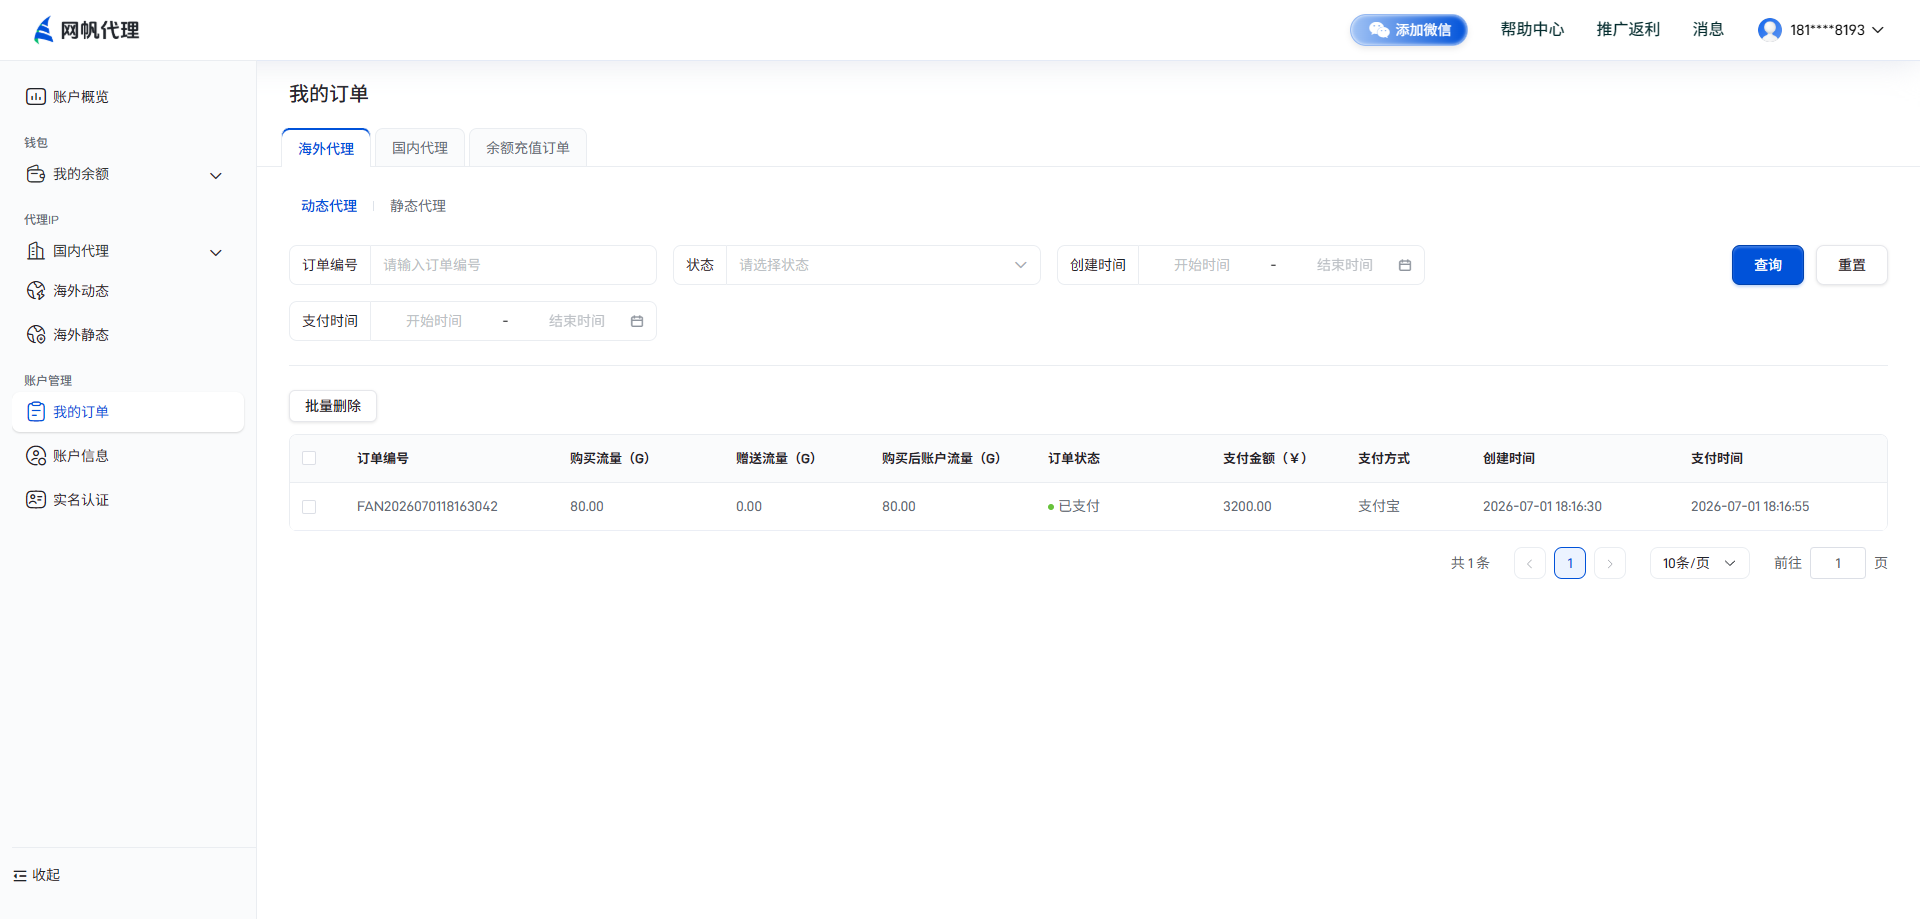Click 支付时间 start time field
This screenshot has width=1920, height=919.
pos(434,321)
